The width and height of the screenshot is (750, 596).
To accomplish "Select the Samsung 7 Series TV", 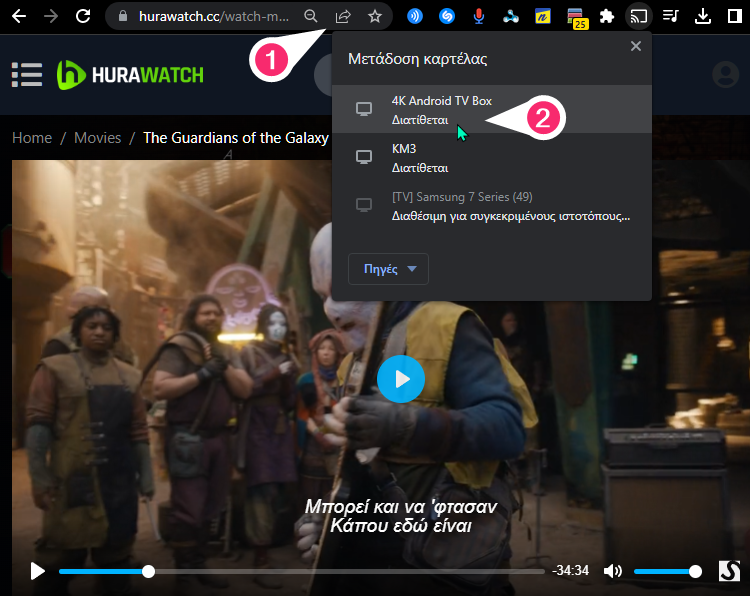I will [x=492, y=206].
